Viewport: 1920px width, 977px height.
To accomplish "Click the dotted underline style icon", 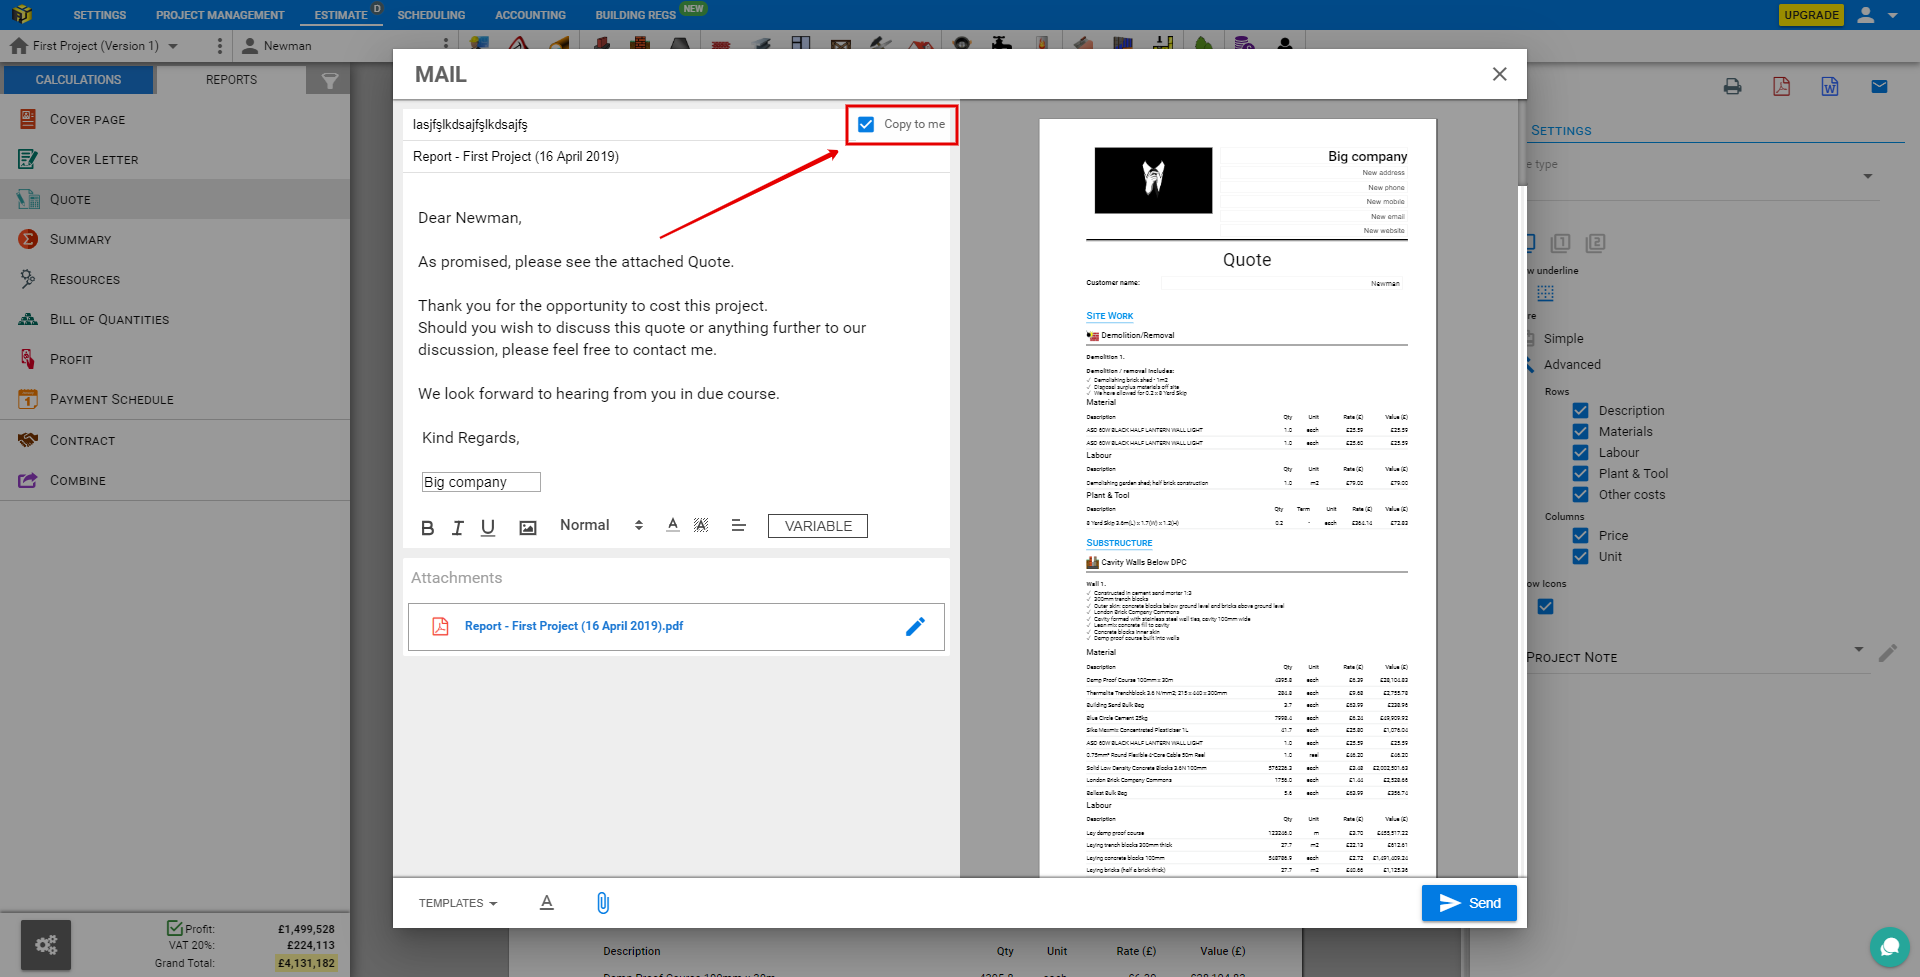I will pos(1546,293).
